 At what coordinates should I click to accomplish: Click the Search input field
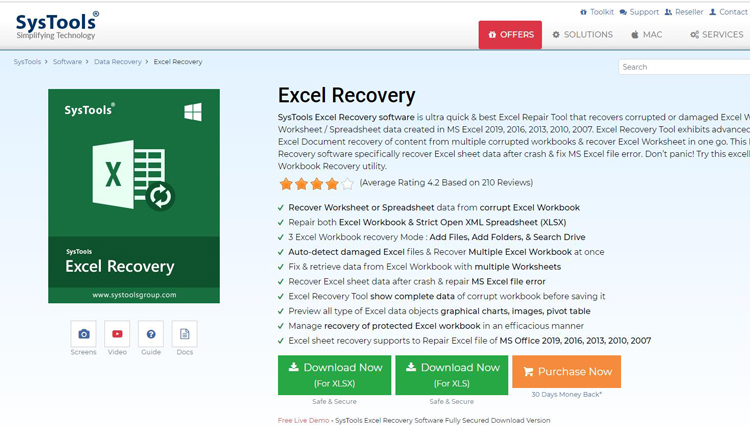683,67
